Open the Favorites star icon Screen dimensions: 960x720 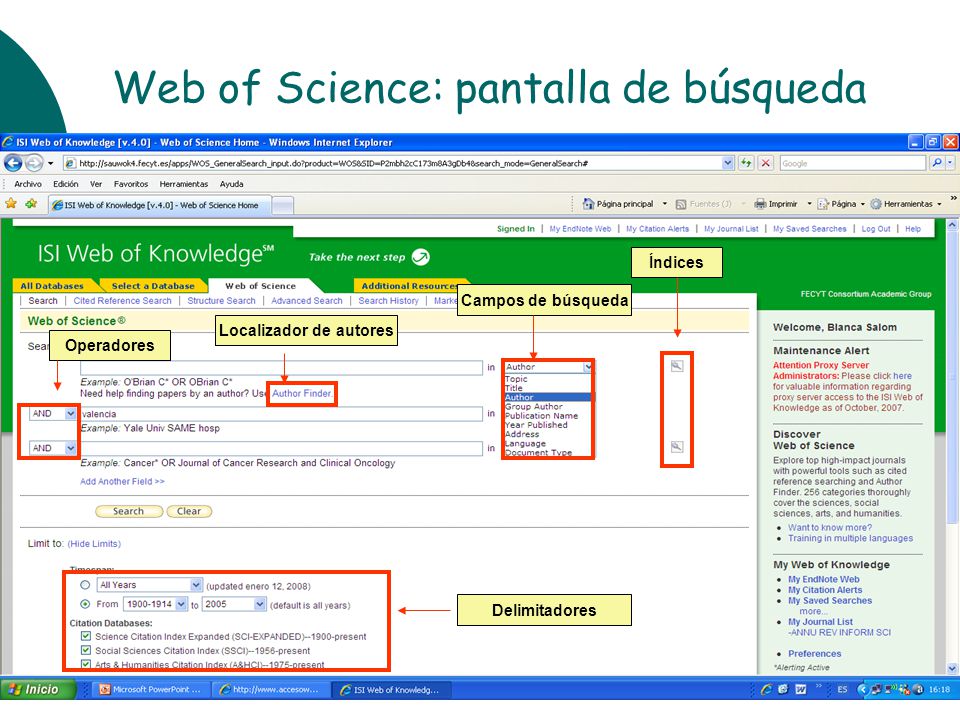[10, 204]
